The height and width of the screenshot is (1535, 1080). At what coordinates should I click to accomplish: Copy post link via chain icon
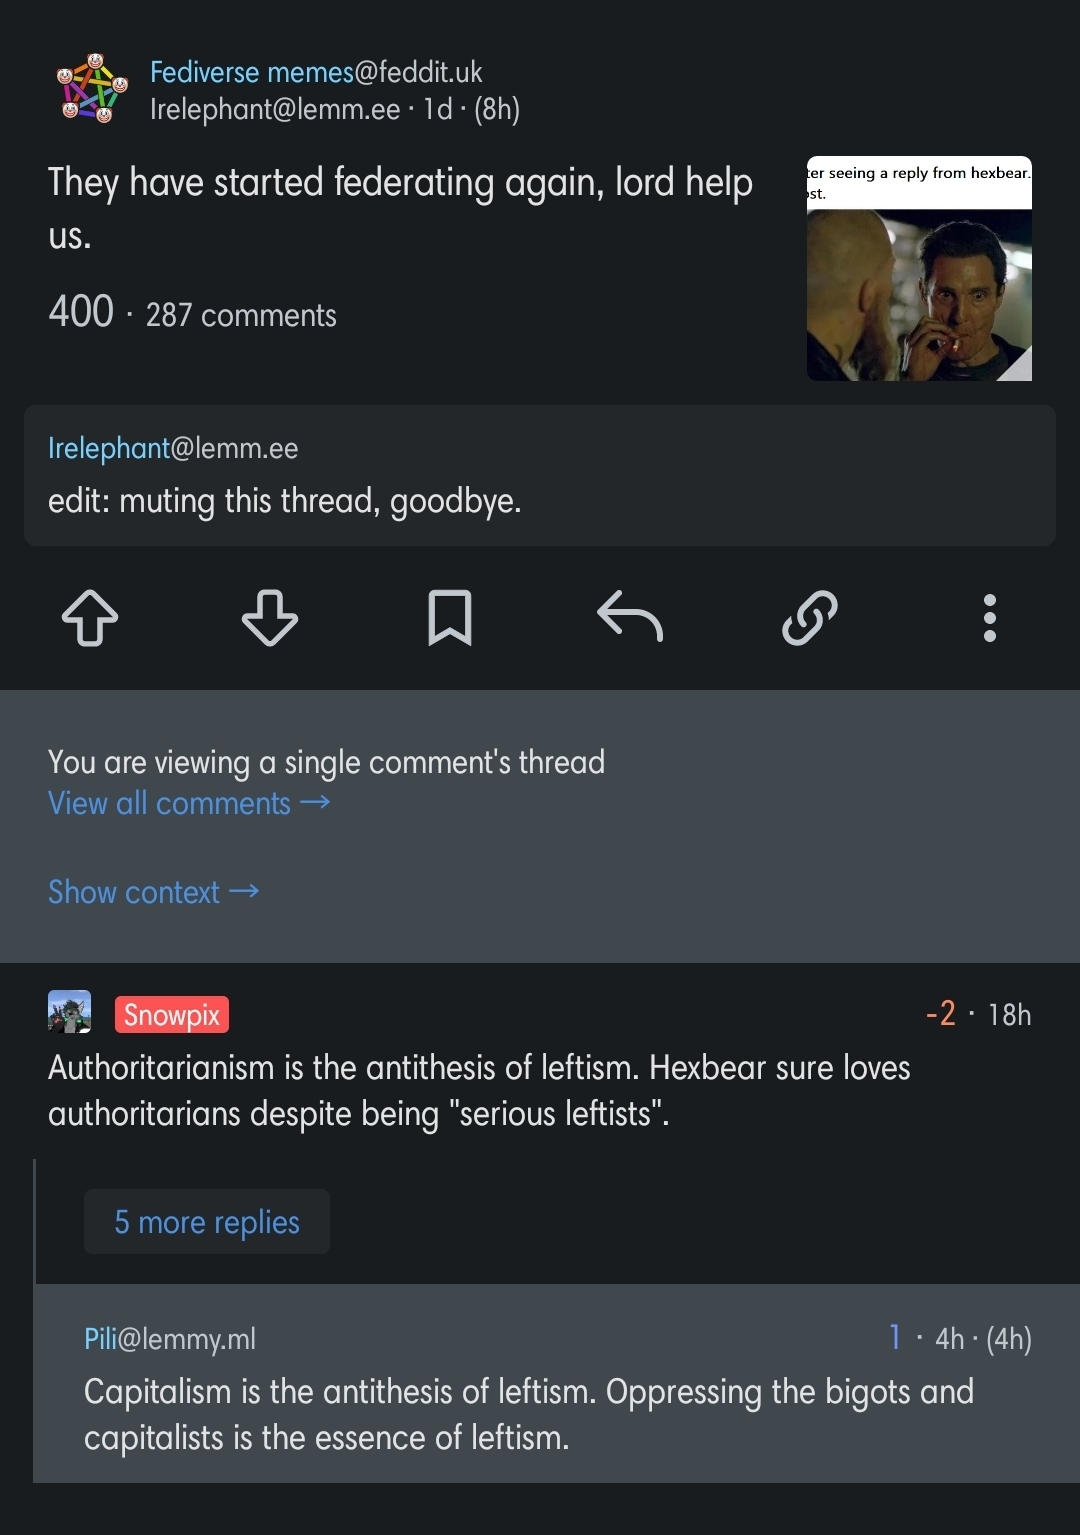810,618
